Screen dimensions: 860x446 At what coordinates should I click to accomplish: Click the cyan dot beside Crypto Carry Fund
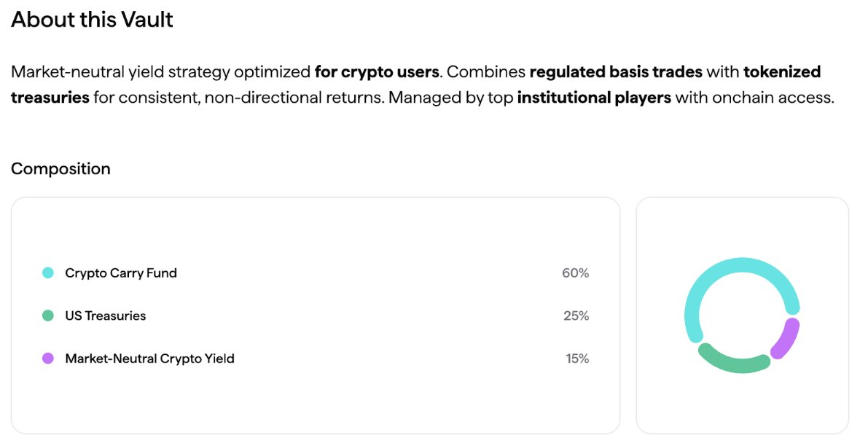pyautogui.click(x=47, y=273)
